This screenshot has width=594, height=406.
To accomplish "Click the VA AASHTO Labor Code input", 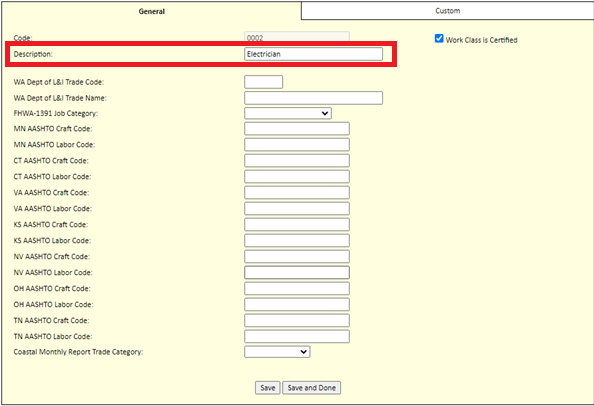I will 297,209.
